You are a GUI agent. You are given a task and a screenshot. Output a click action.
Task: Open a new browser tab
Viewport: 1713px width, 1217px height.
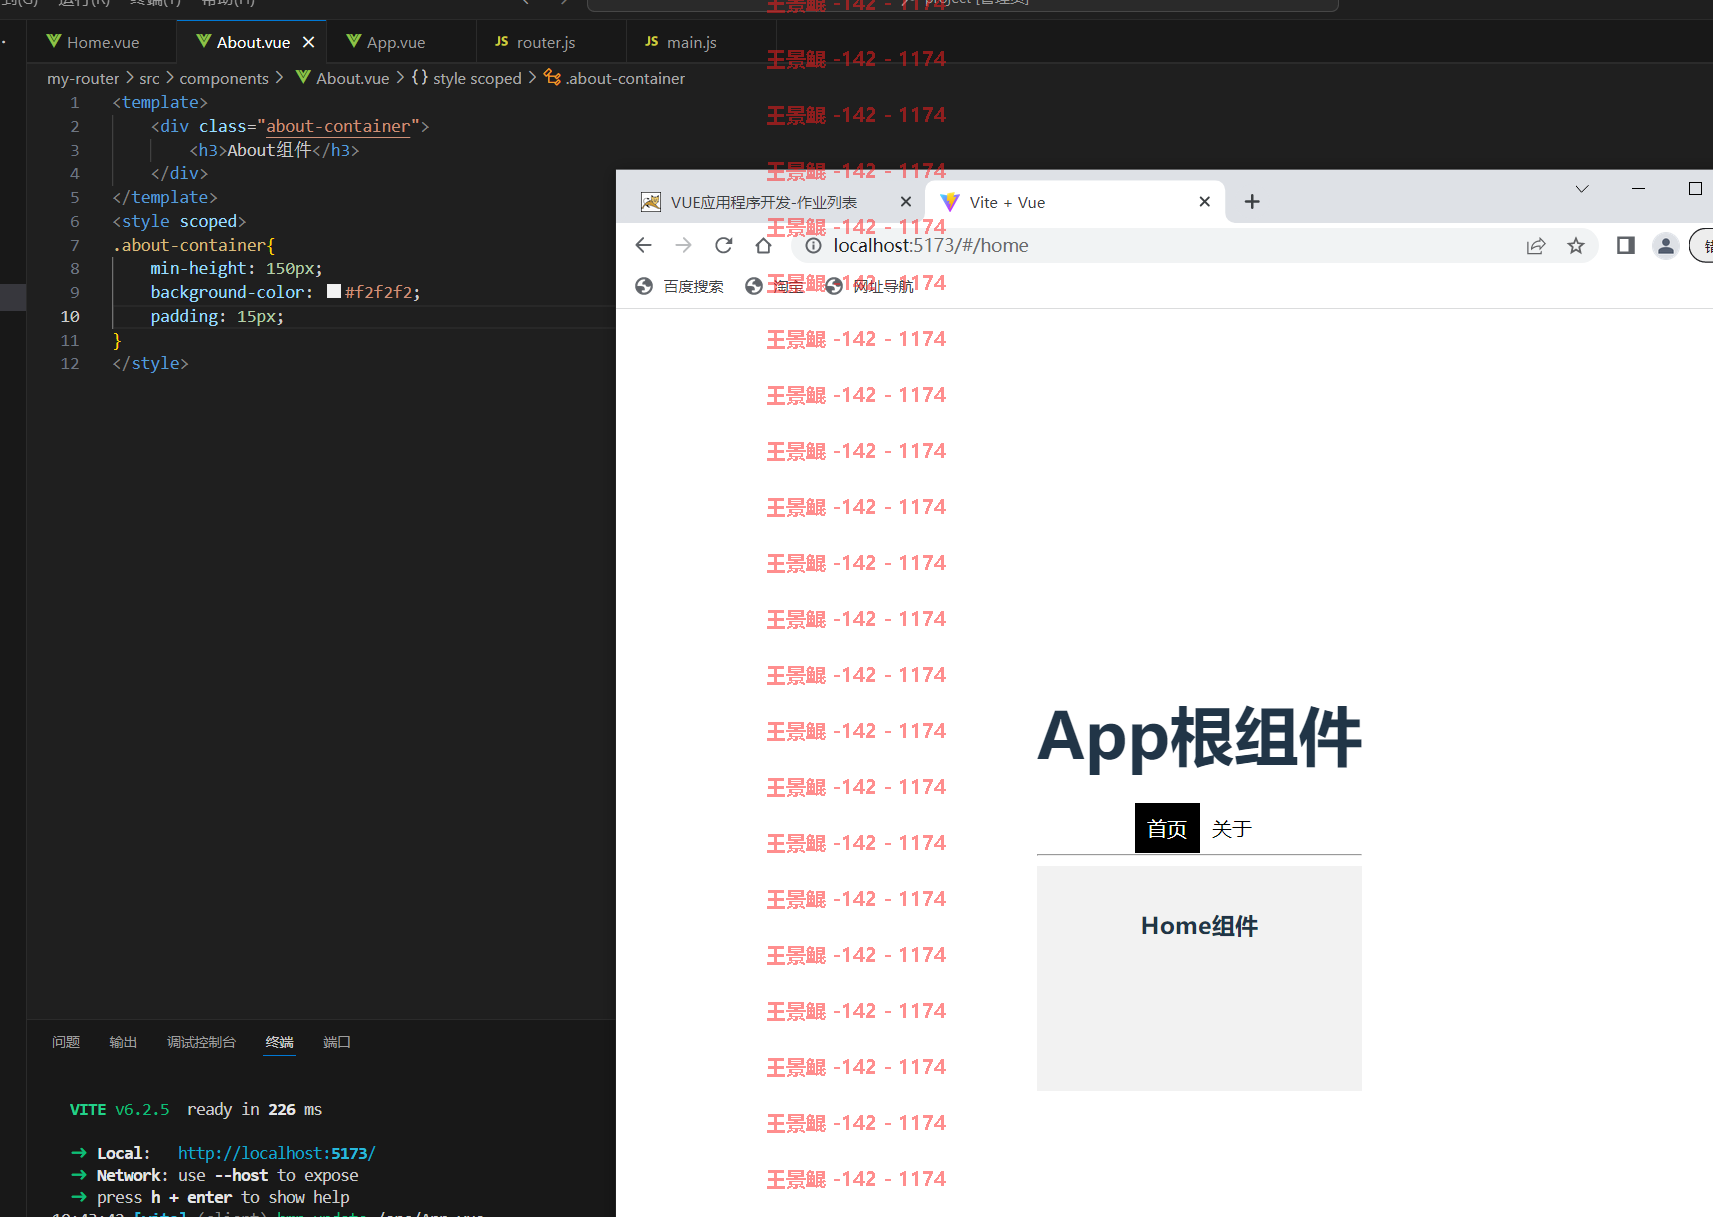click(1252, 202)
